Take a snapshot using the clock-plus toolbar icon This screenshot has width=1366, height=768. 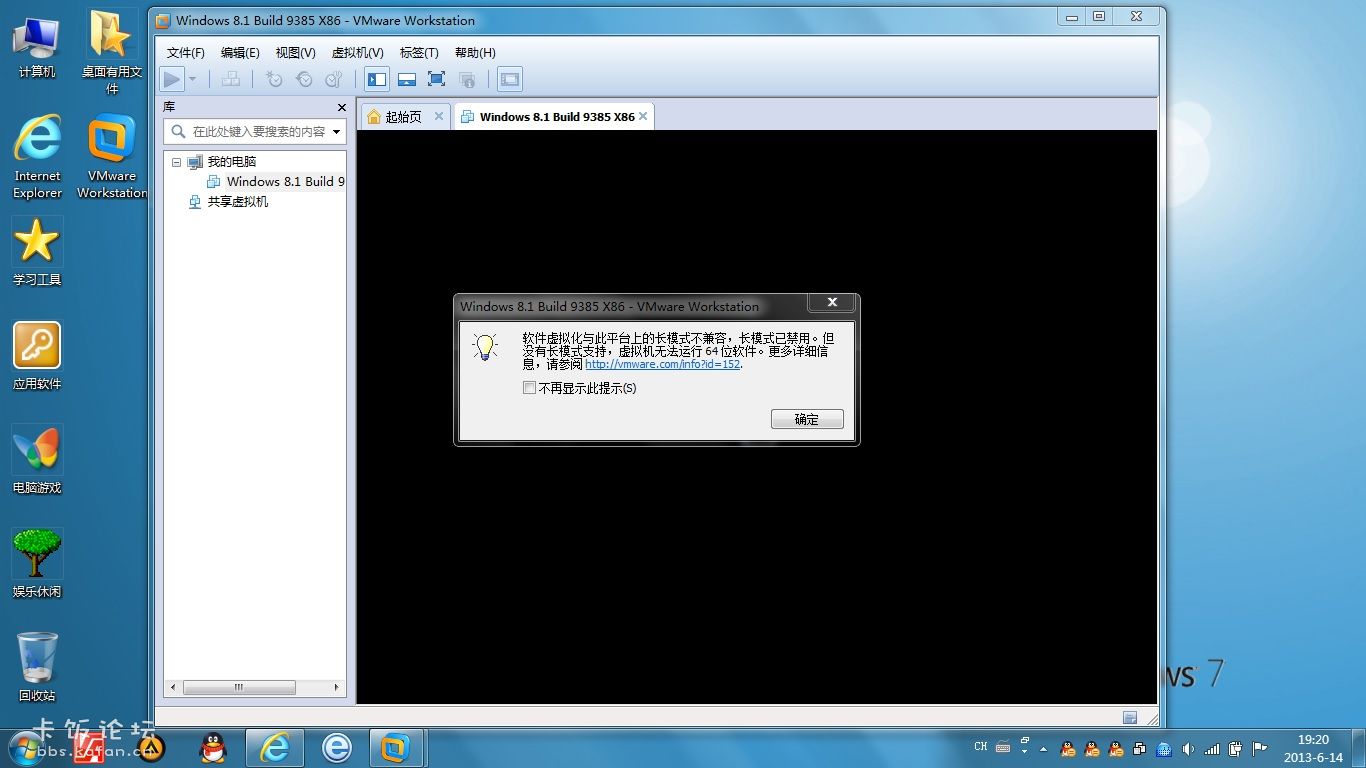pyautogui.click(x=274, y=79)
